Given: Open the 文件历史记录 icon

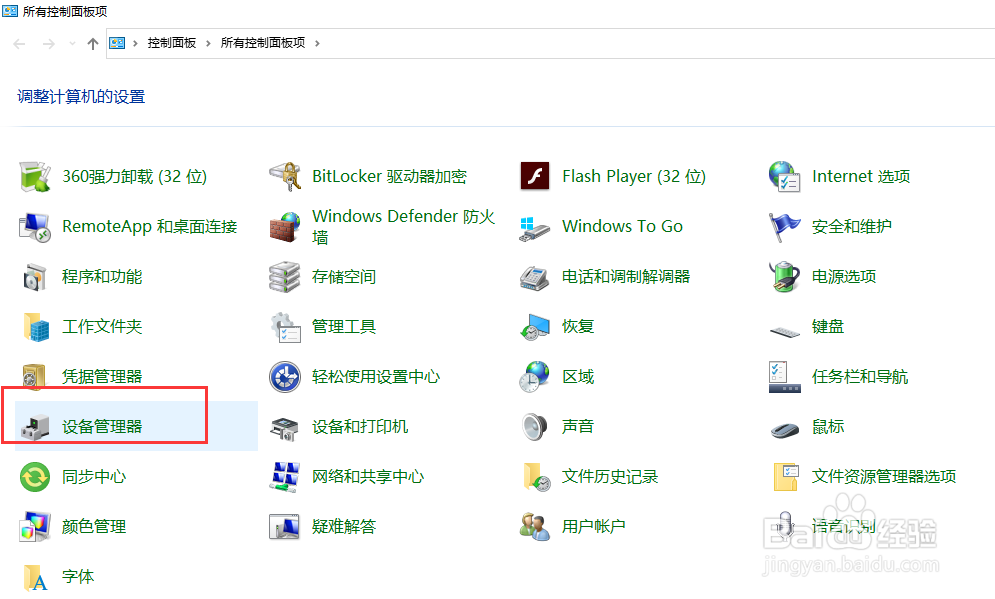Looking at the screenshot, I should 536,477.
